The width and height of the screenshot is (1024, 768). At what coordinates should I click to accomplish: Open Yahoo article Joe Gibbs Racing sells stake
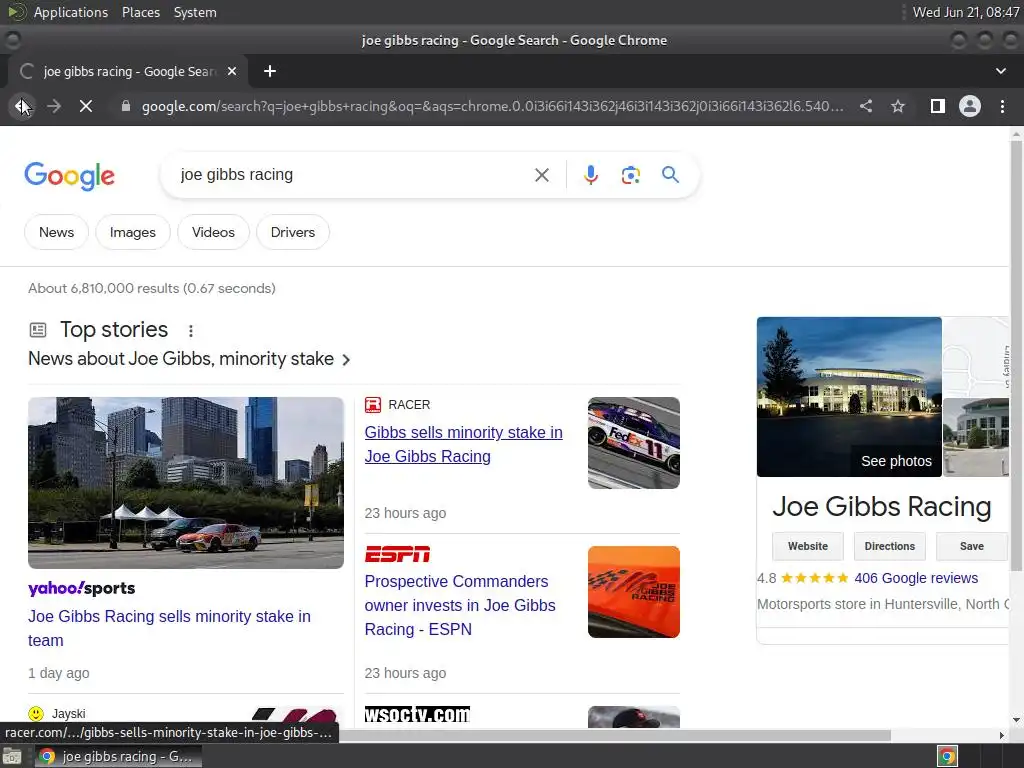click(169, 628)
